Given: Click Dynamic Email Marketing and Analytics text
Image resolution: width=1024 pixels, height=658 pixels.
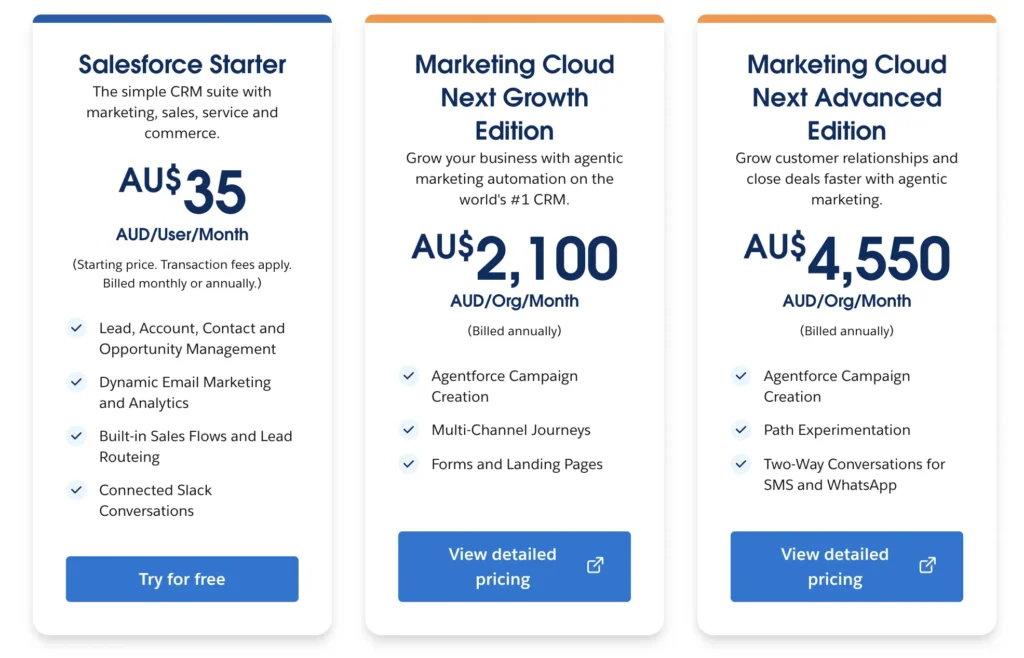Looking at the screenshot, I should click(185, 392).
